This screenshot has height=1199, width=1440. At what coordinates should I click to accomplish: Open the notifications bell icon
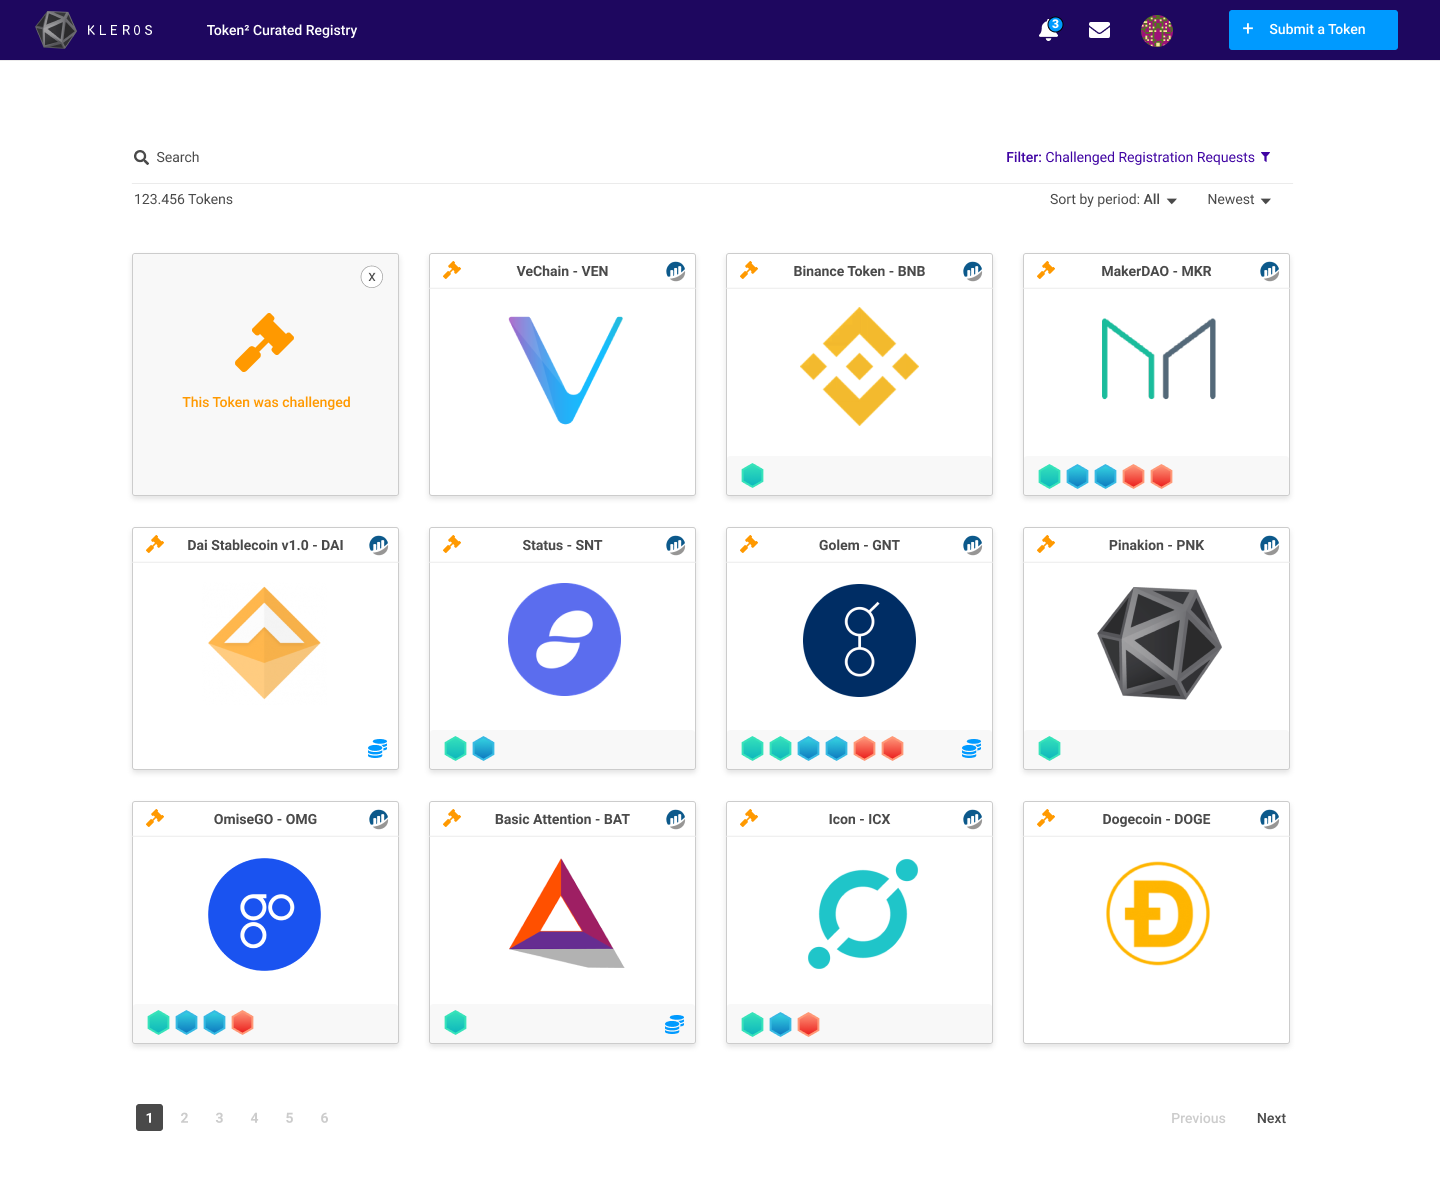pos(1049,30)
